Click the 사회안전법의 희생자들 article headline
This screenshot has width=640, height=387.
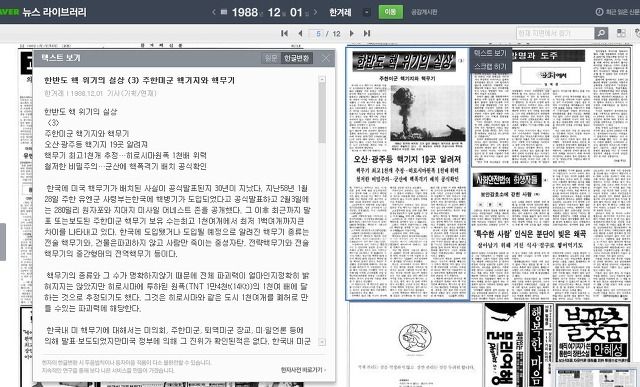tap(507, 179)
